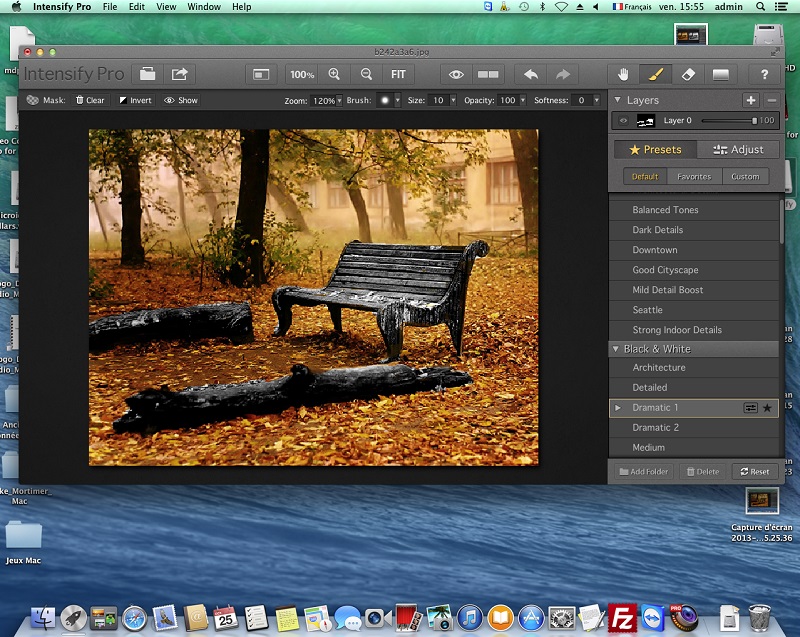Toggle Layer 0 visibility eye
Image resolution: width=800 pixels, height=637 pixels.
623,121
